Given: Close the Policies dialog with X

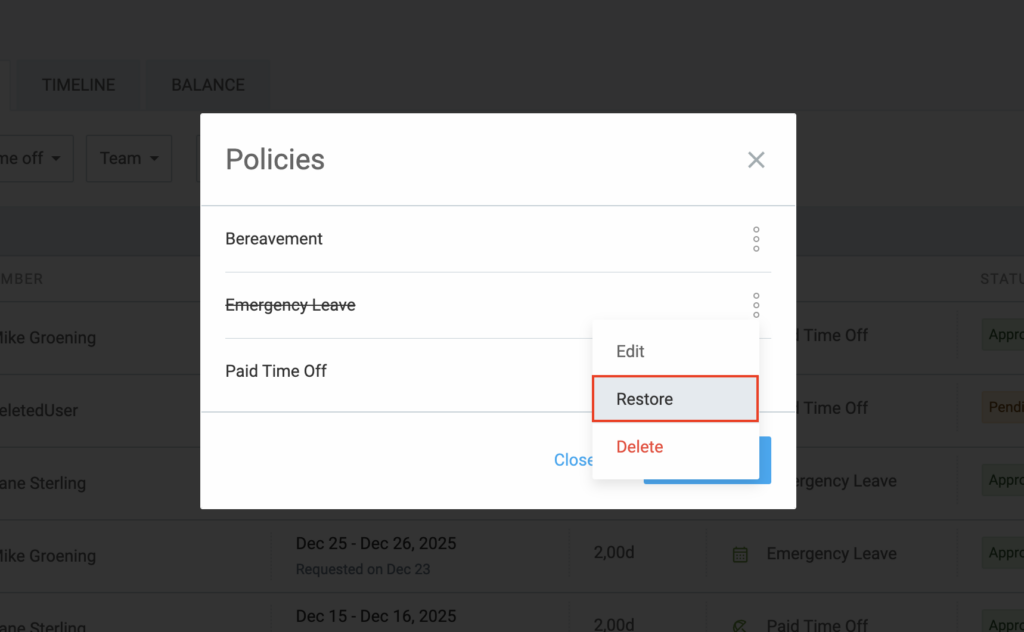Looking at the screenshot, I should tap(756, 160).
